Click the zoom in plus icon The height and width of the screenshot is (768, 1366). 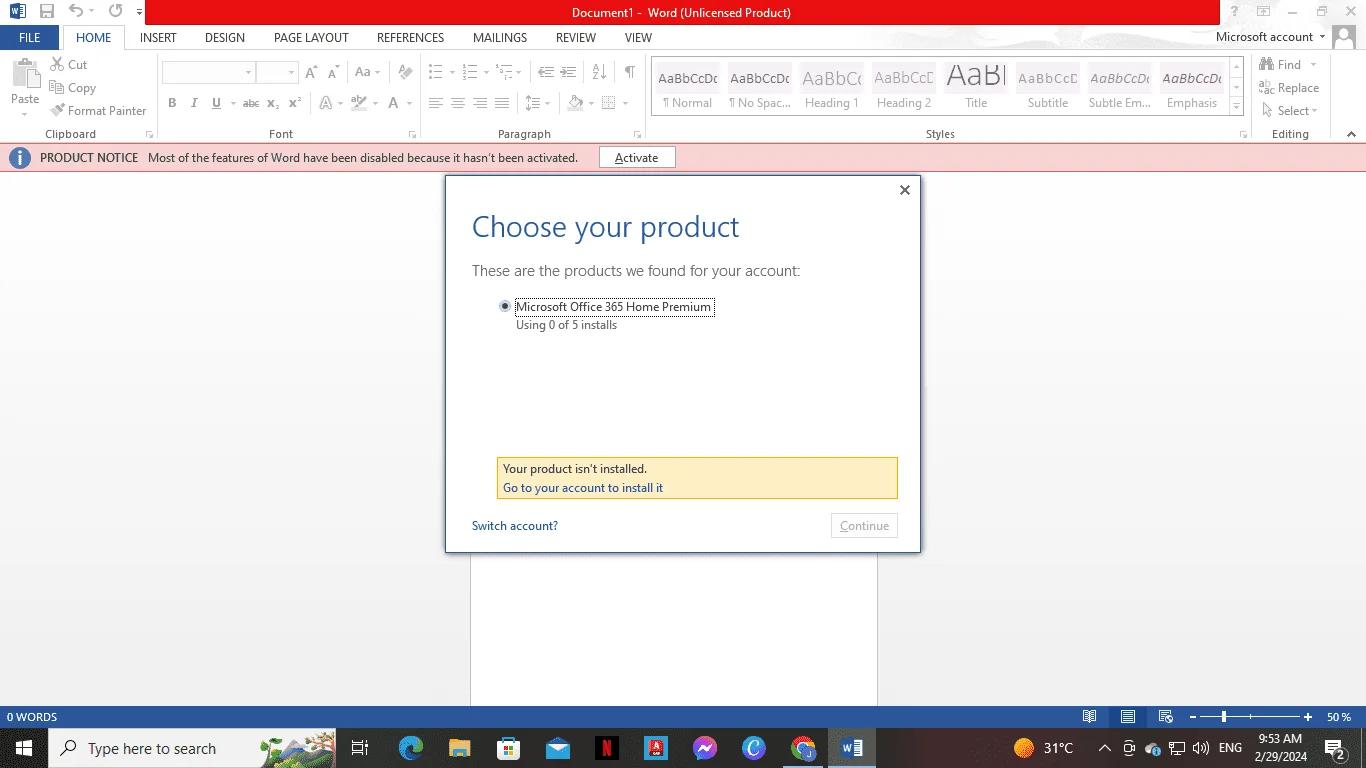[1308, 717]
